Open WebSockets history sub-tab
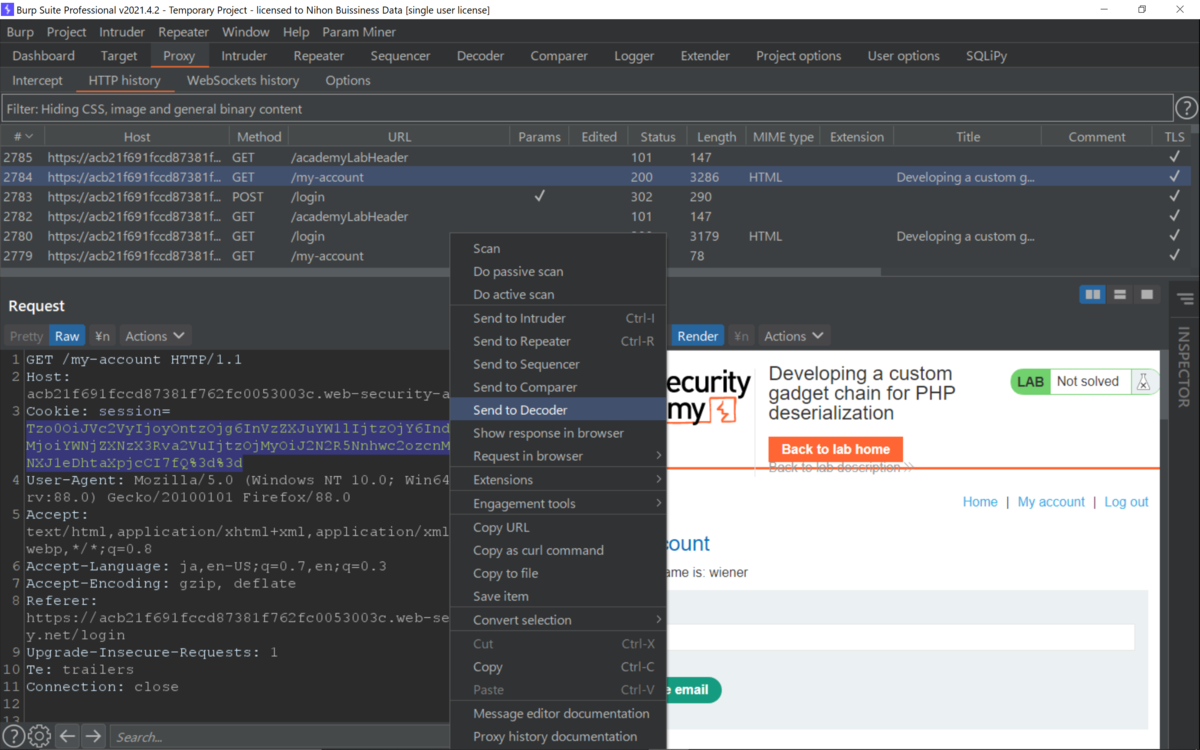Screen dimensions: 1200x750 (x=243, y=80)
